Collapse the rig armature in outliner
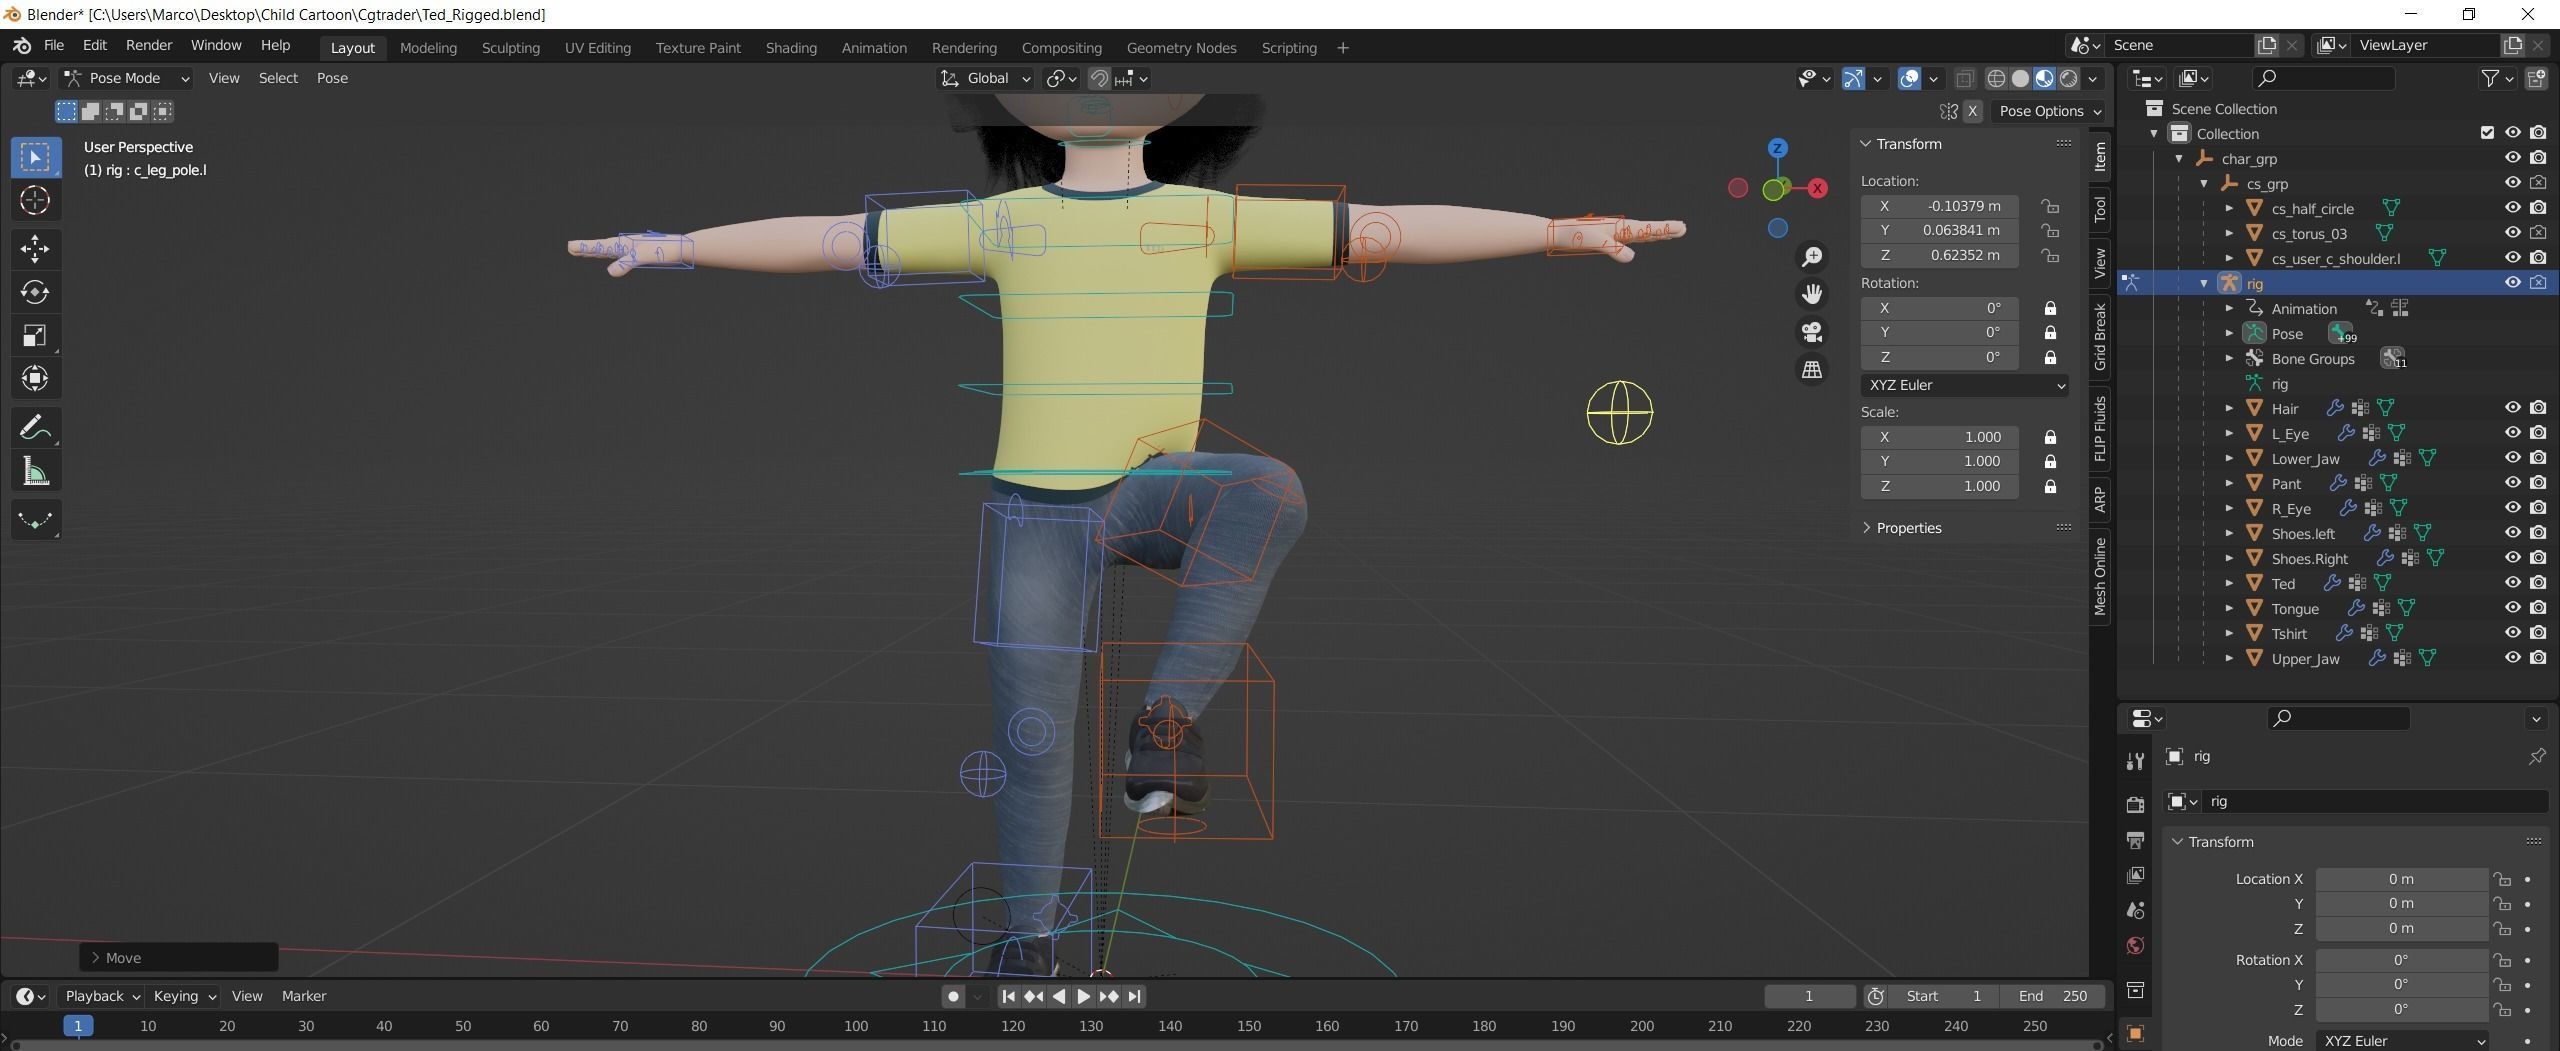Viewport: 2560px width, 1051px height. [x=2204, y=283]
